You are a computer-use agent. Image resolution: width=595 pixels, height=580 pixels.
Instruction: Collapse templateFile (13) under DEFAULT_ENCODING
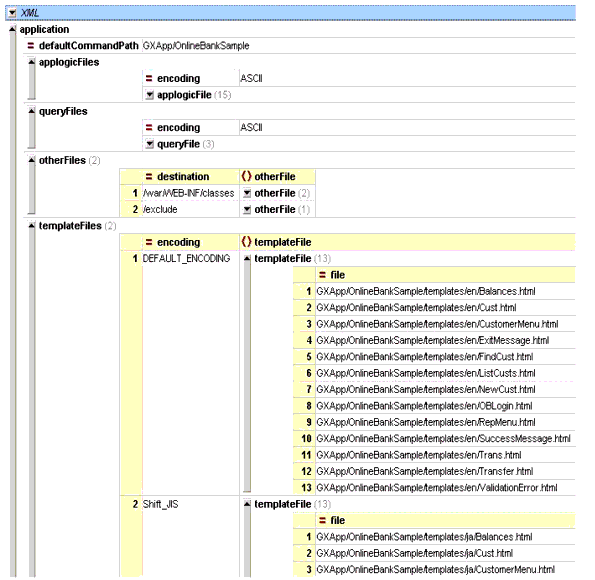click(247, 258)
